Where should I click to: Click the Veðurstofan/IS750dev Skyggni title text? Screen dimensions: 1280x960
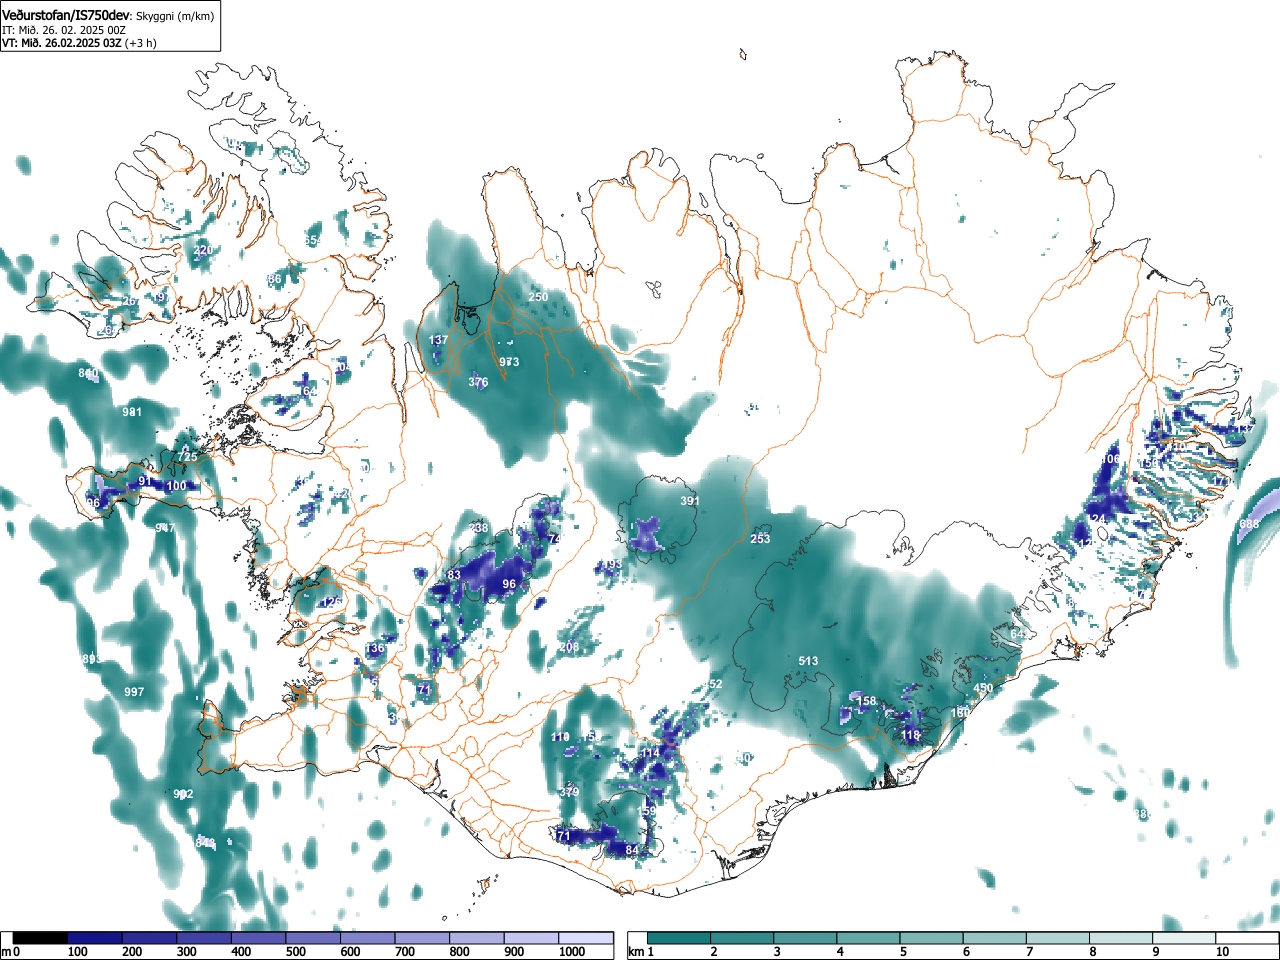108,16
